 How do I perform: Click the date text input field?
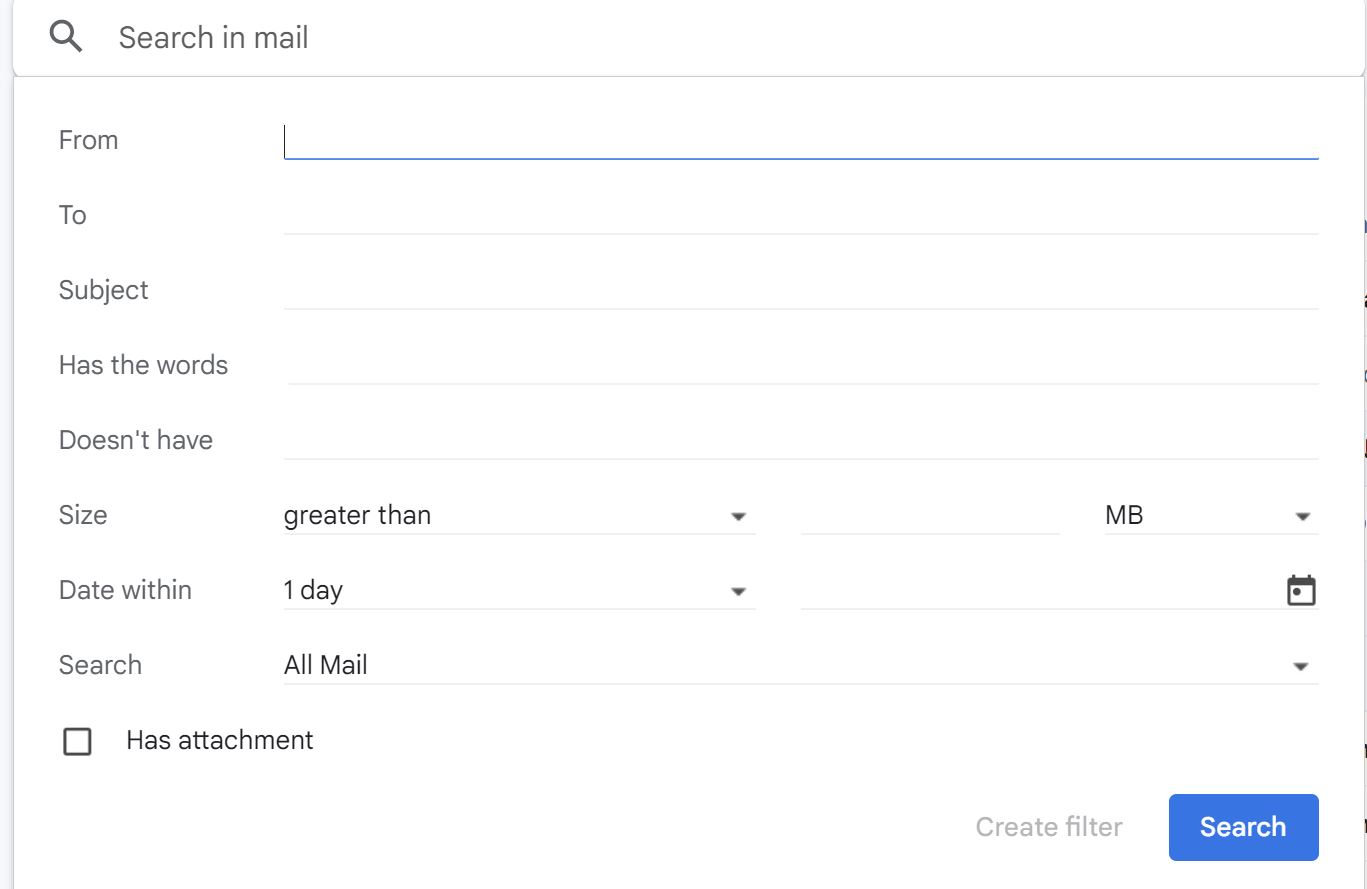point(1040,591)
